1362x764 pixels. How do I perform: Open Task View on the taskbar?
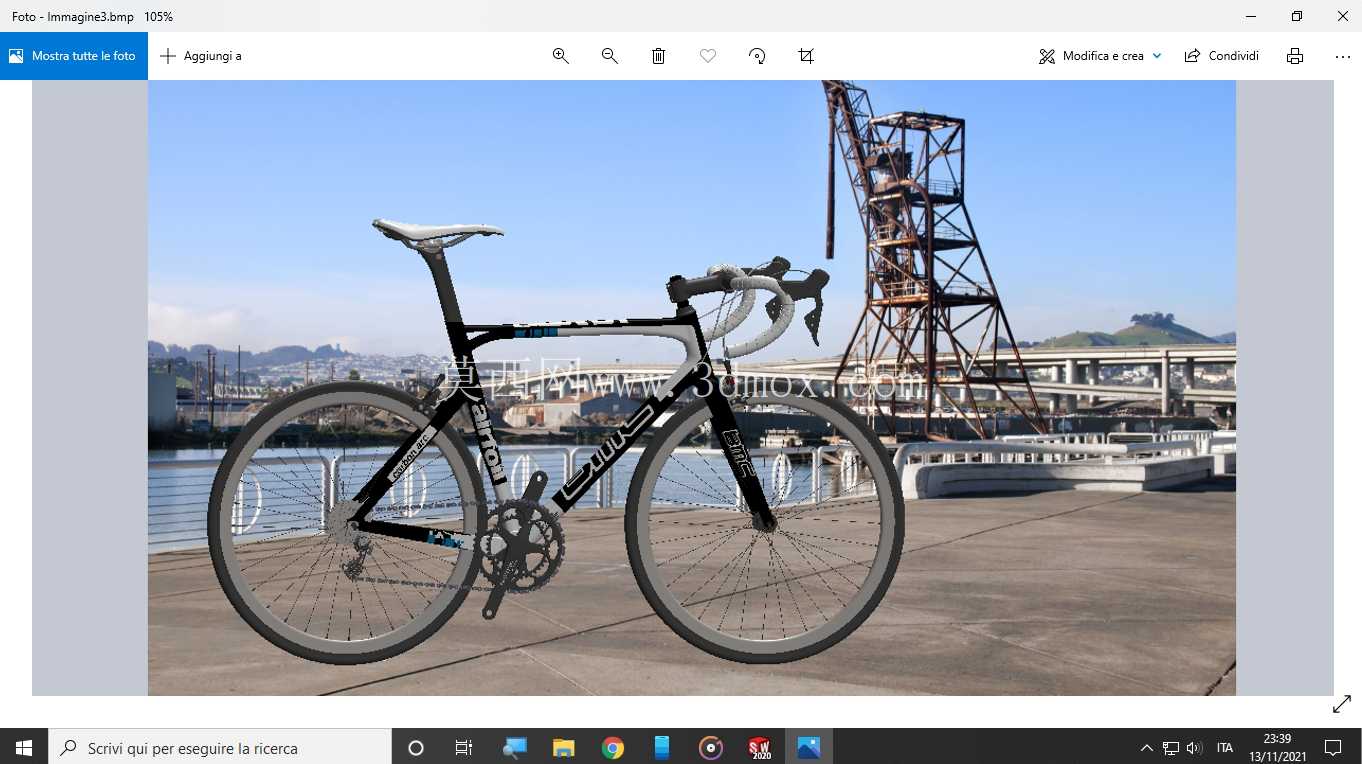[464, 748]
